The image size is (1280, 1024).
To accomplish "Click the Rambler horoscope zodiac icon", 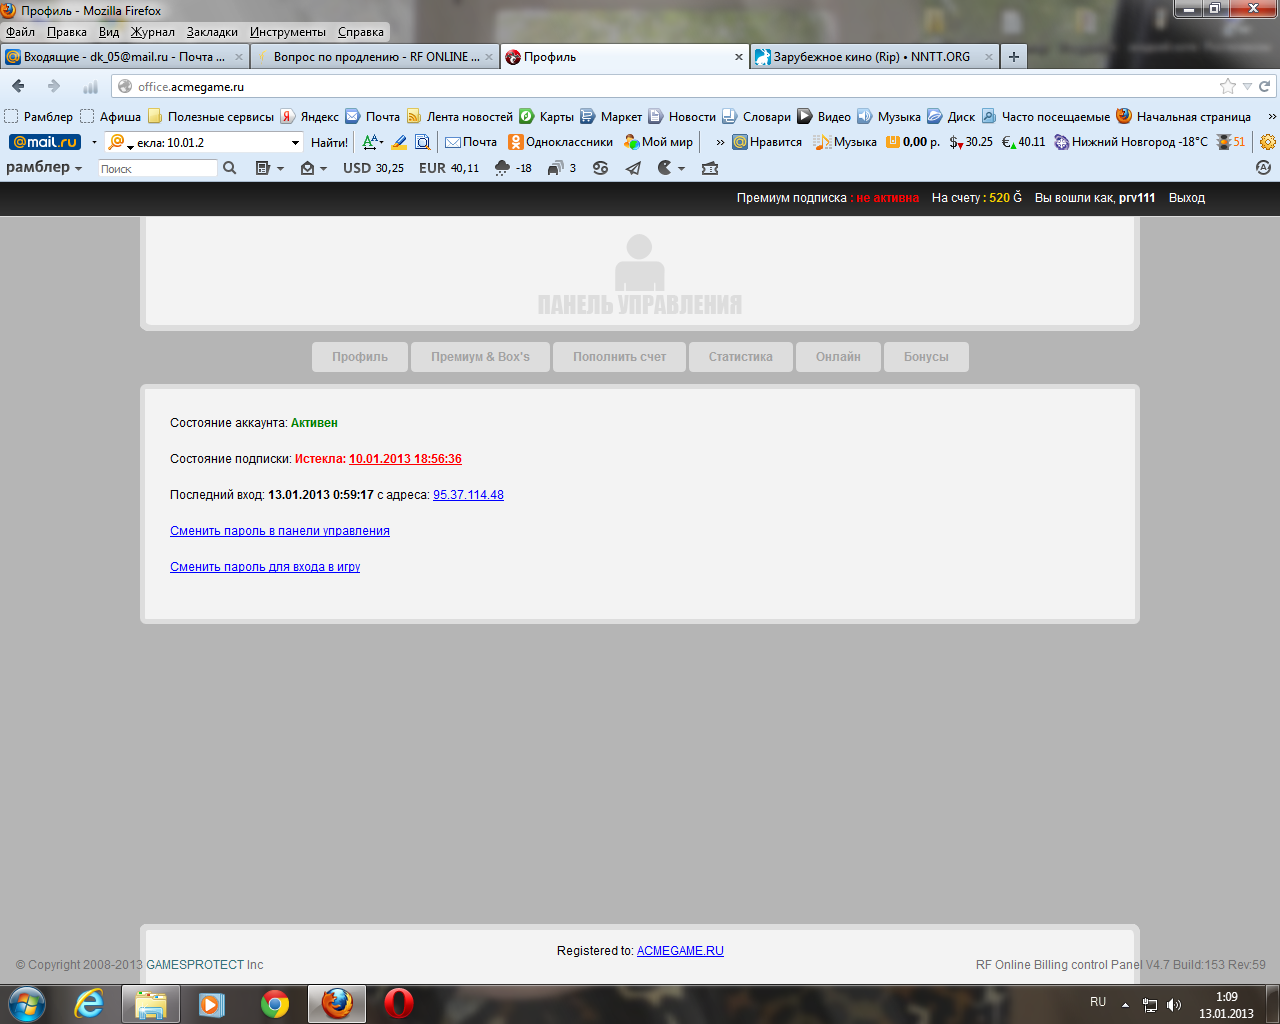I will pos(600,168).
